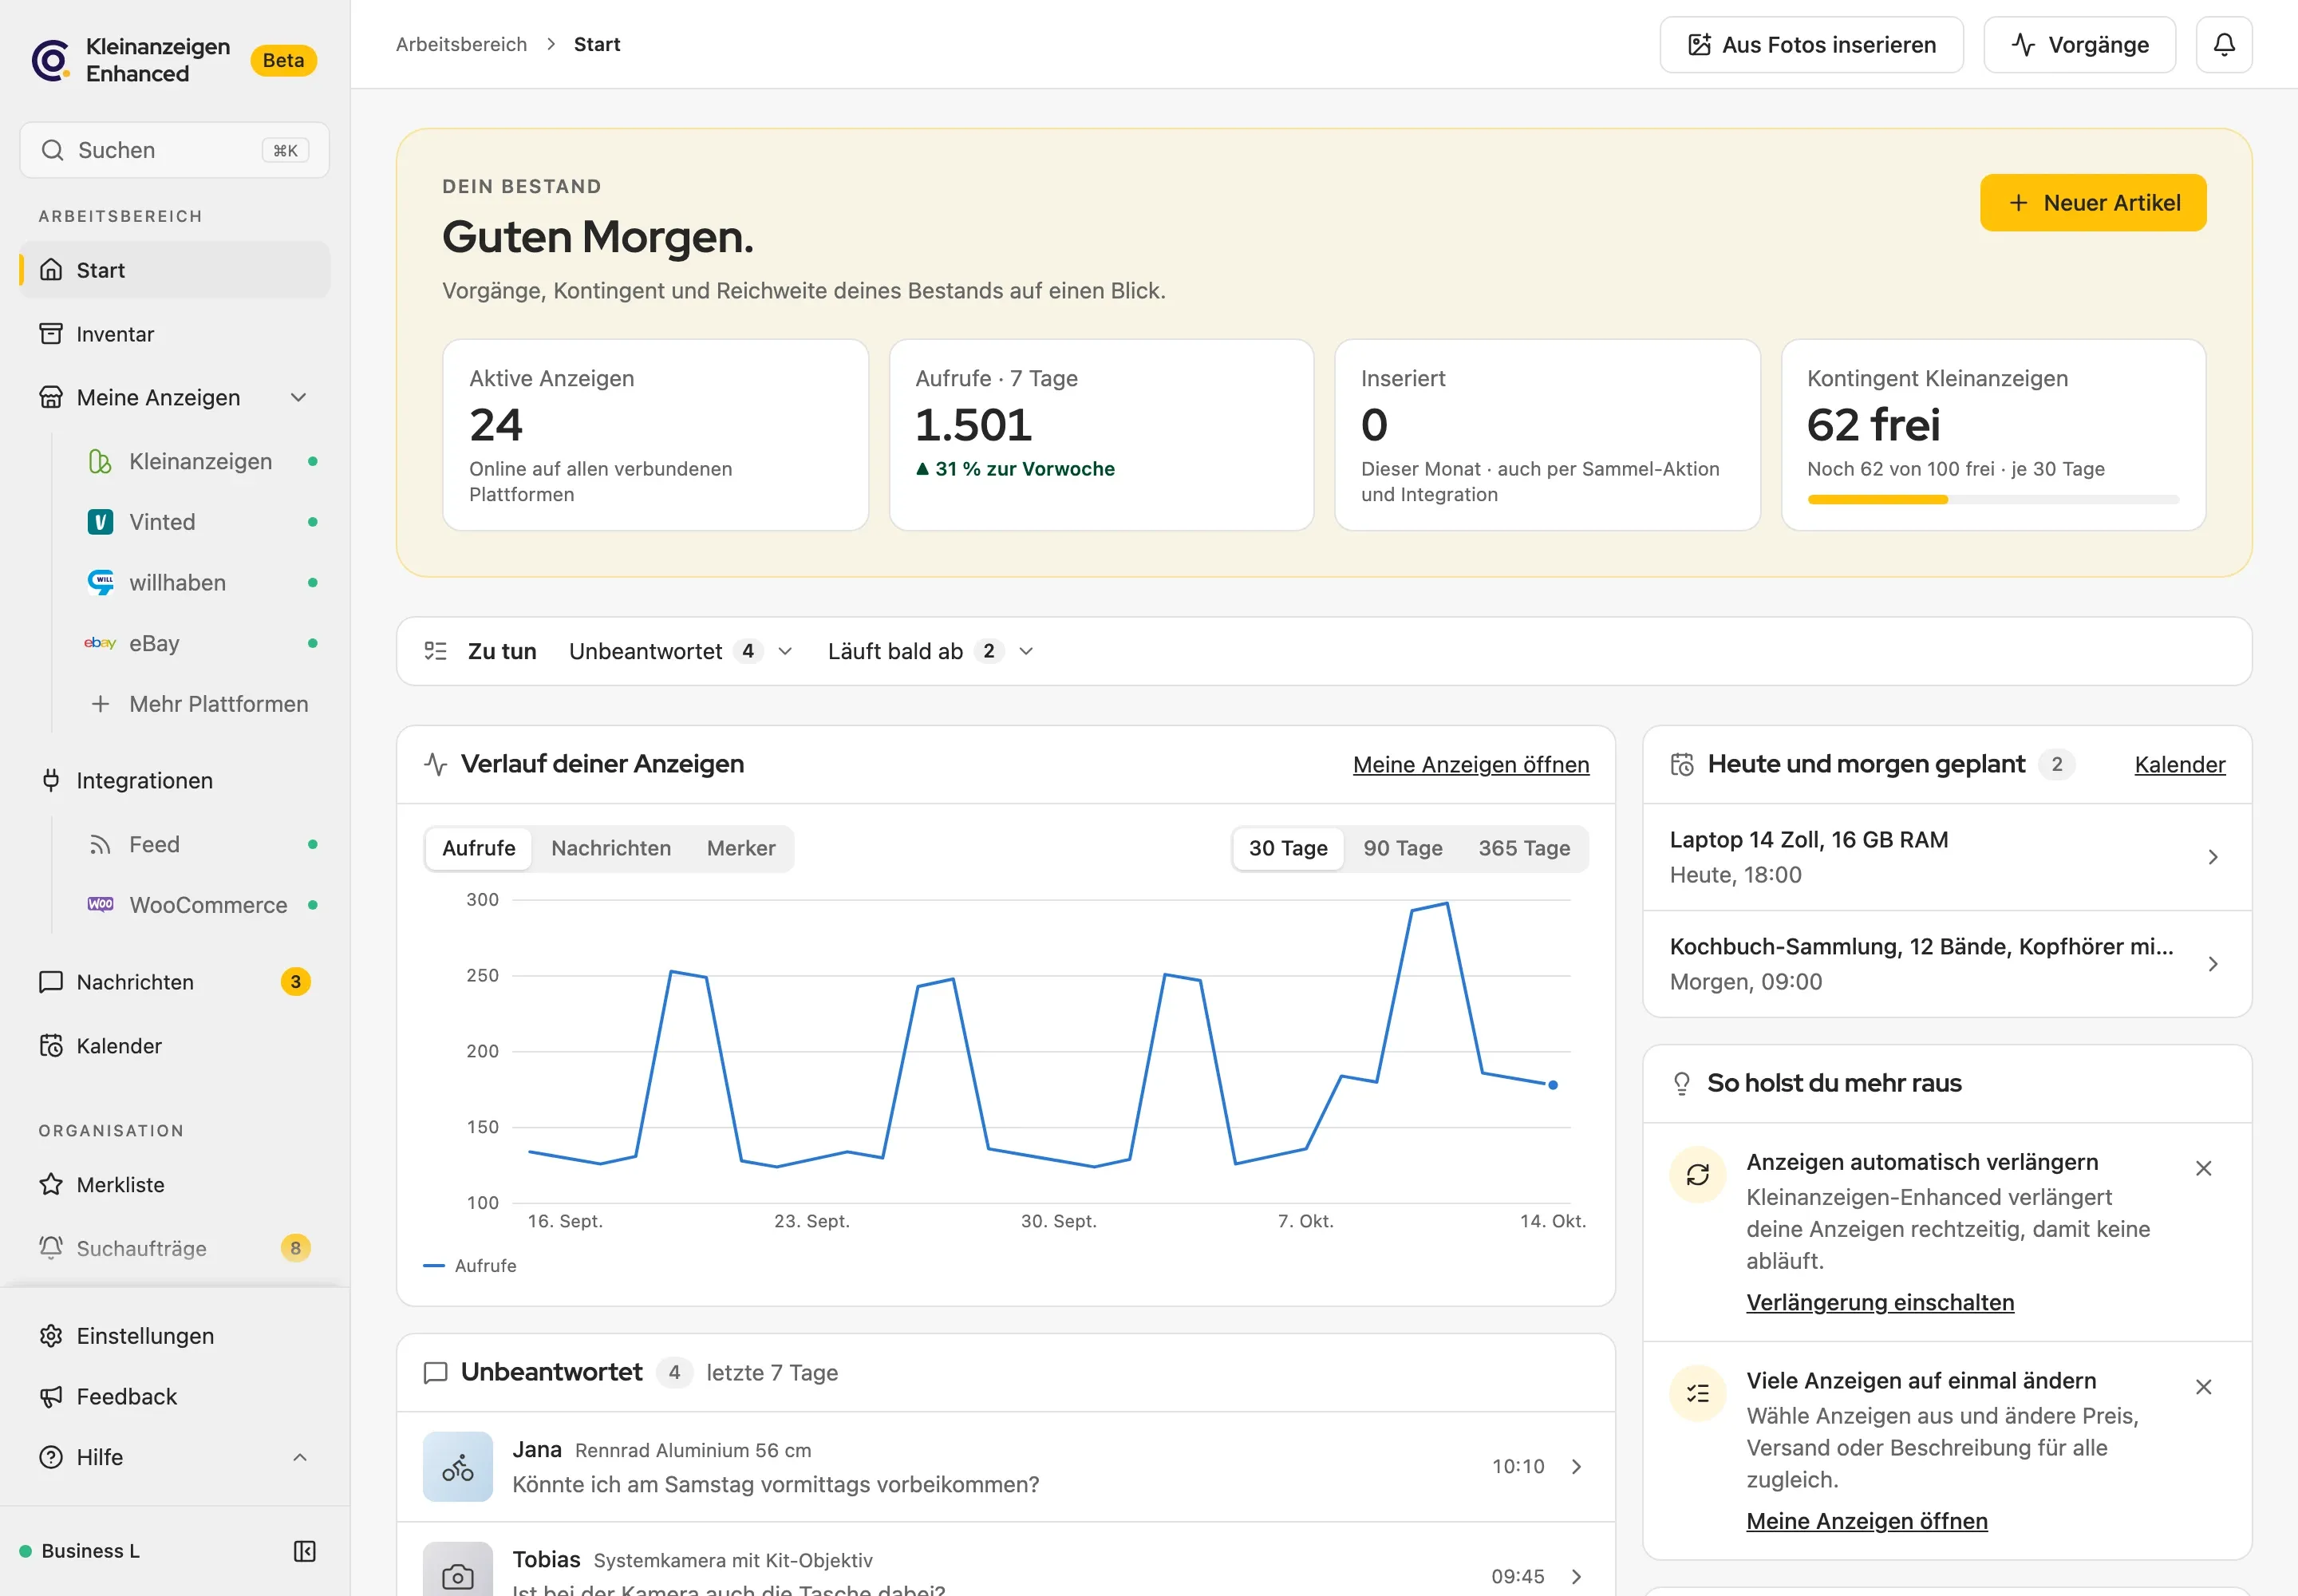
Task: Switch chart to Nachrichten tab
Action: 610,848
